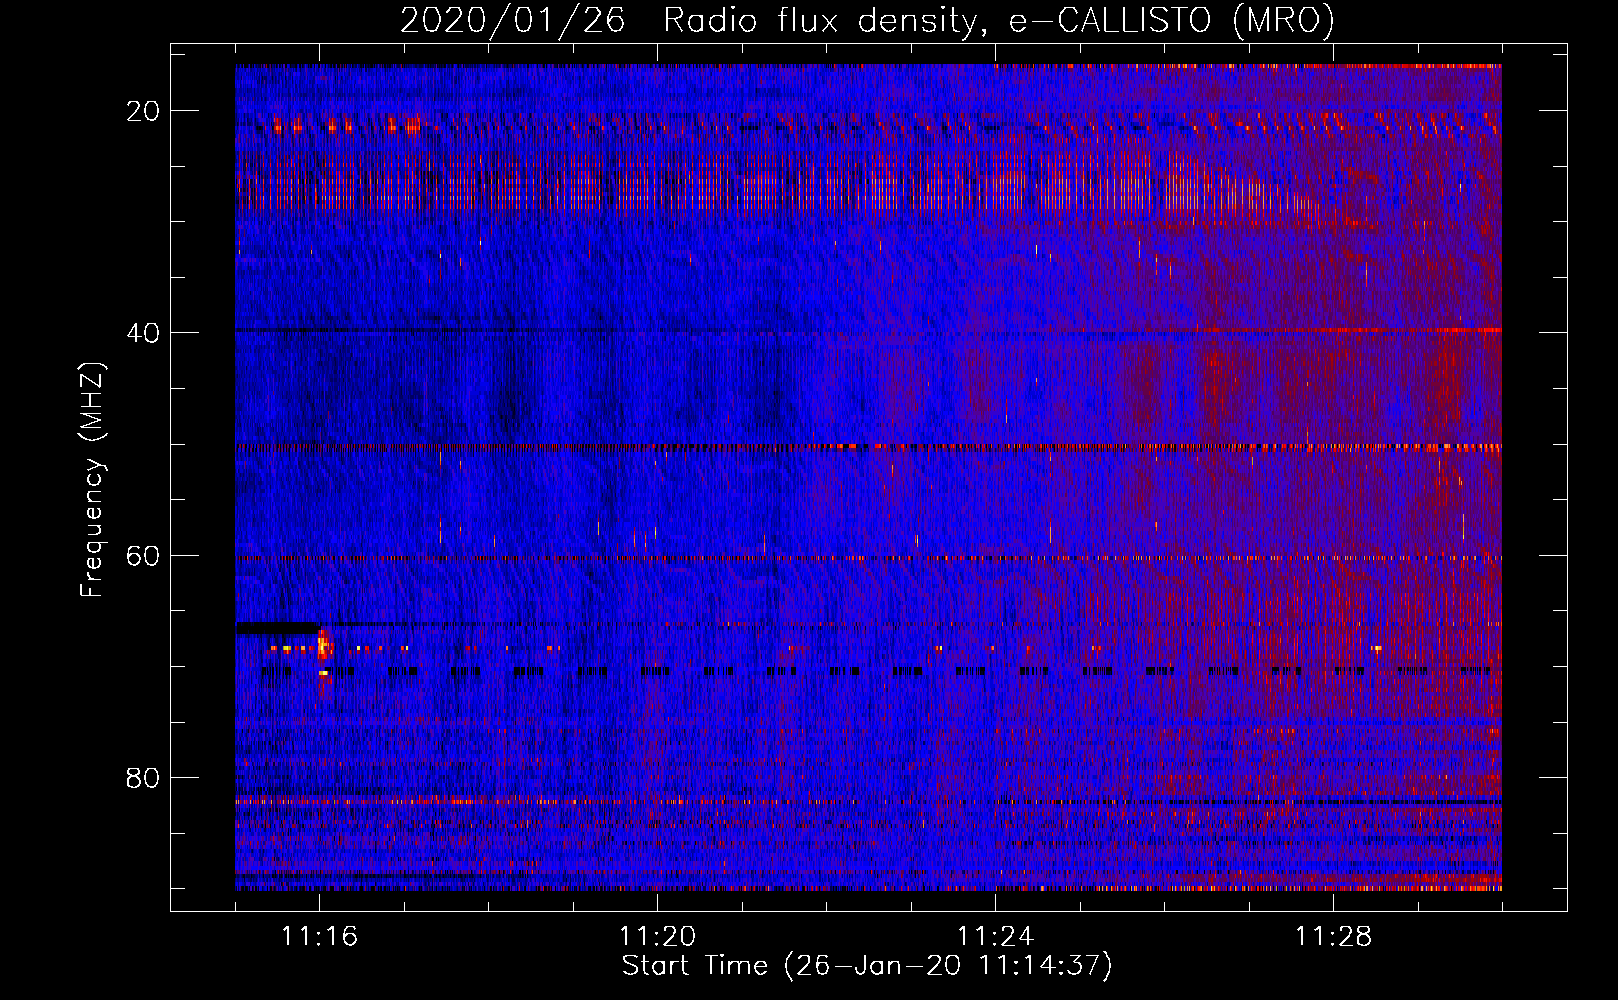This screenshot has width=1618, height=1000.
Task: Click the "11:16" time tick label
Action: (319, 936)
